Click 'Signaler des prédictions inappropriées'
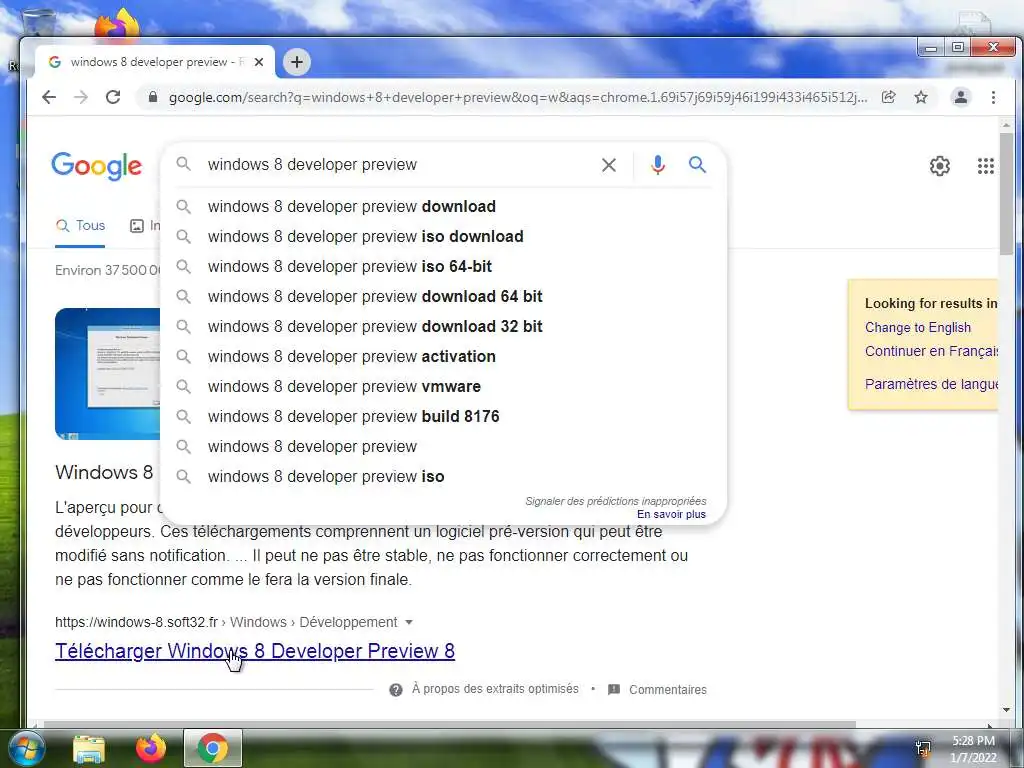Screen dimensions: 1024x768 pyautogui.click(x=616, y=501)
